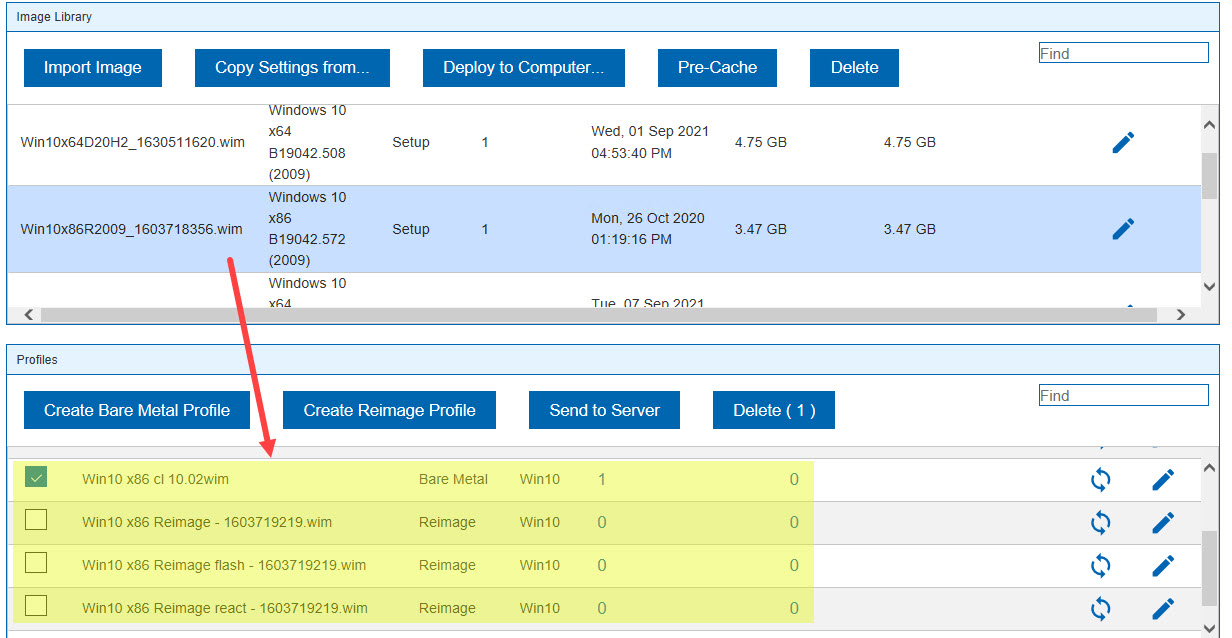Click the Image Library vertical scrollbar thumb
This screenshot has height=638, width=1232.
point(1209,176)
